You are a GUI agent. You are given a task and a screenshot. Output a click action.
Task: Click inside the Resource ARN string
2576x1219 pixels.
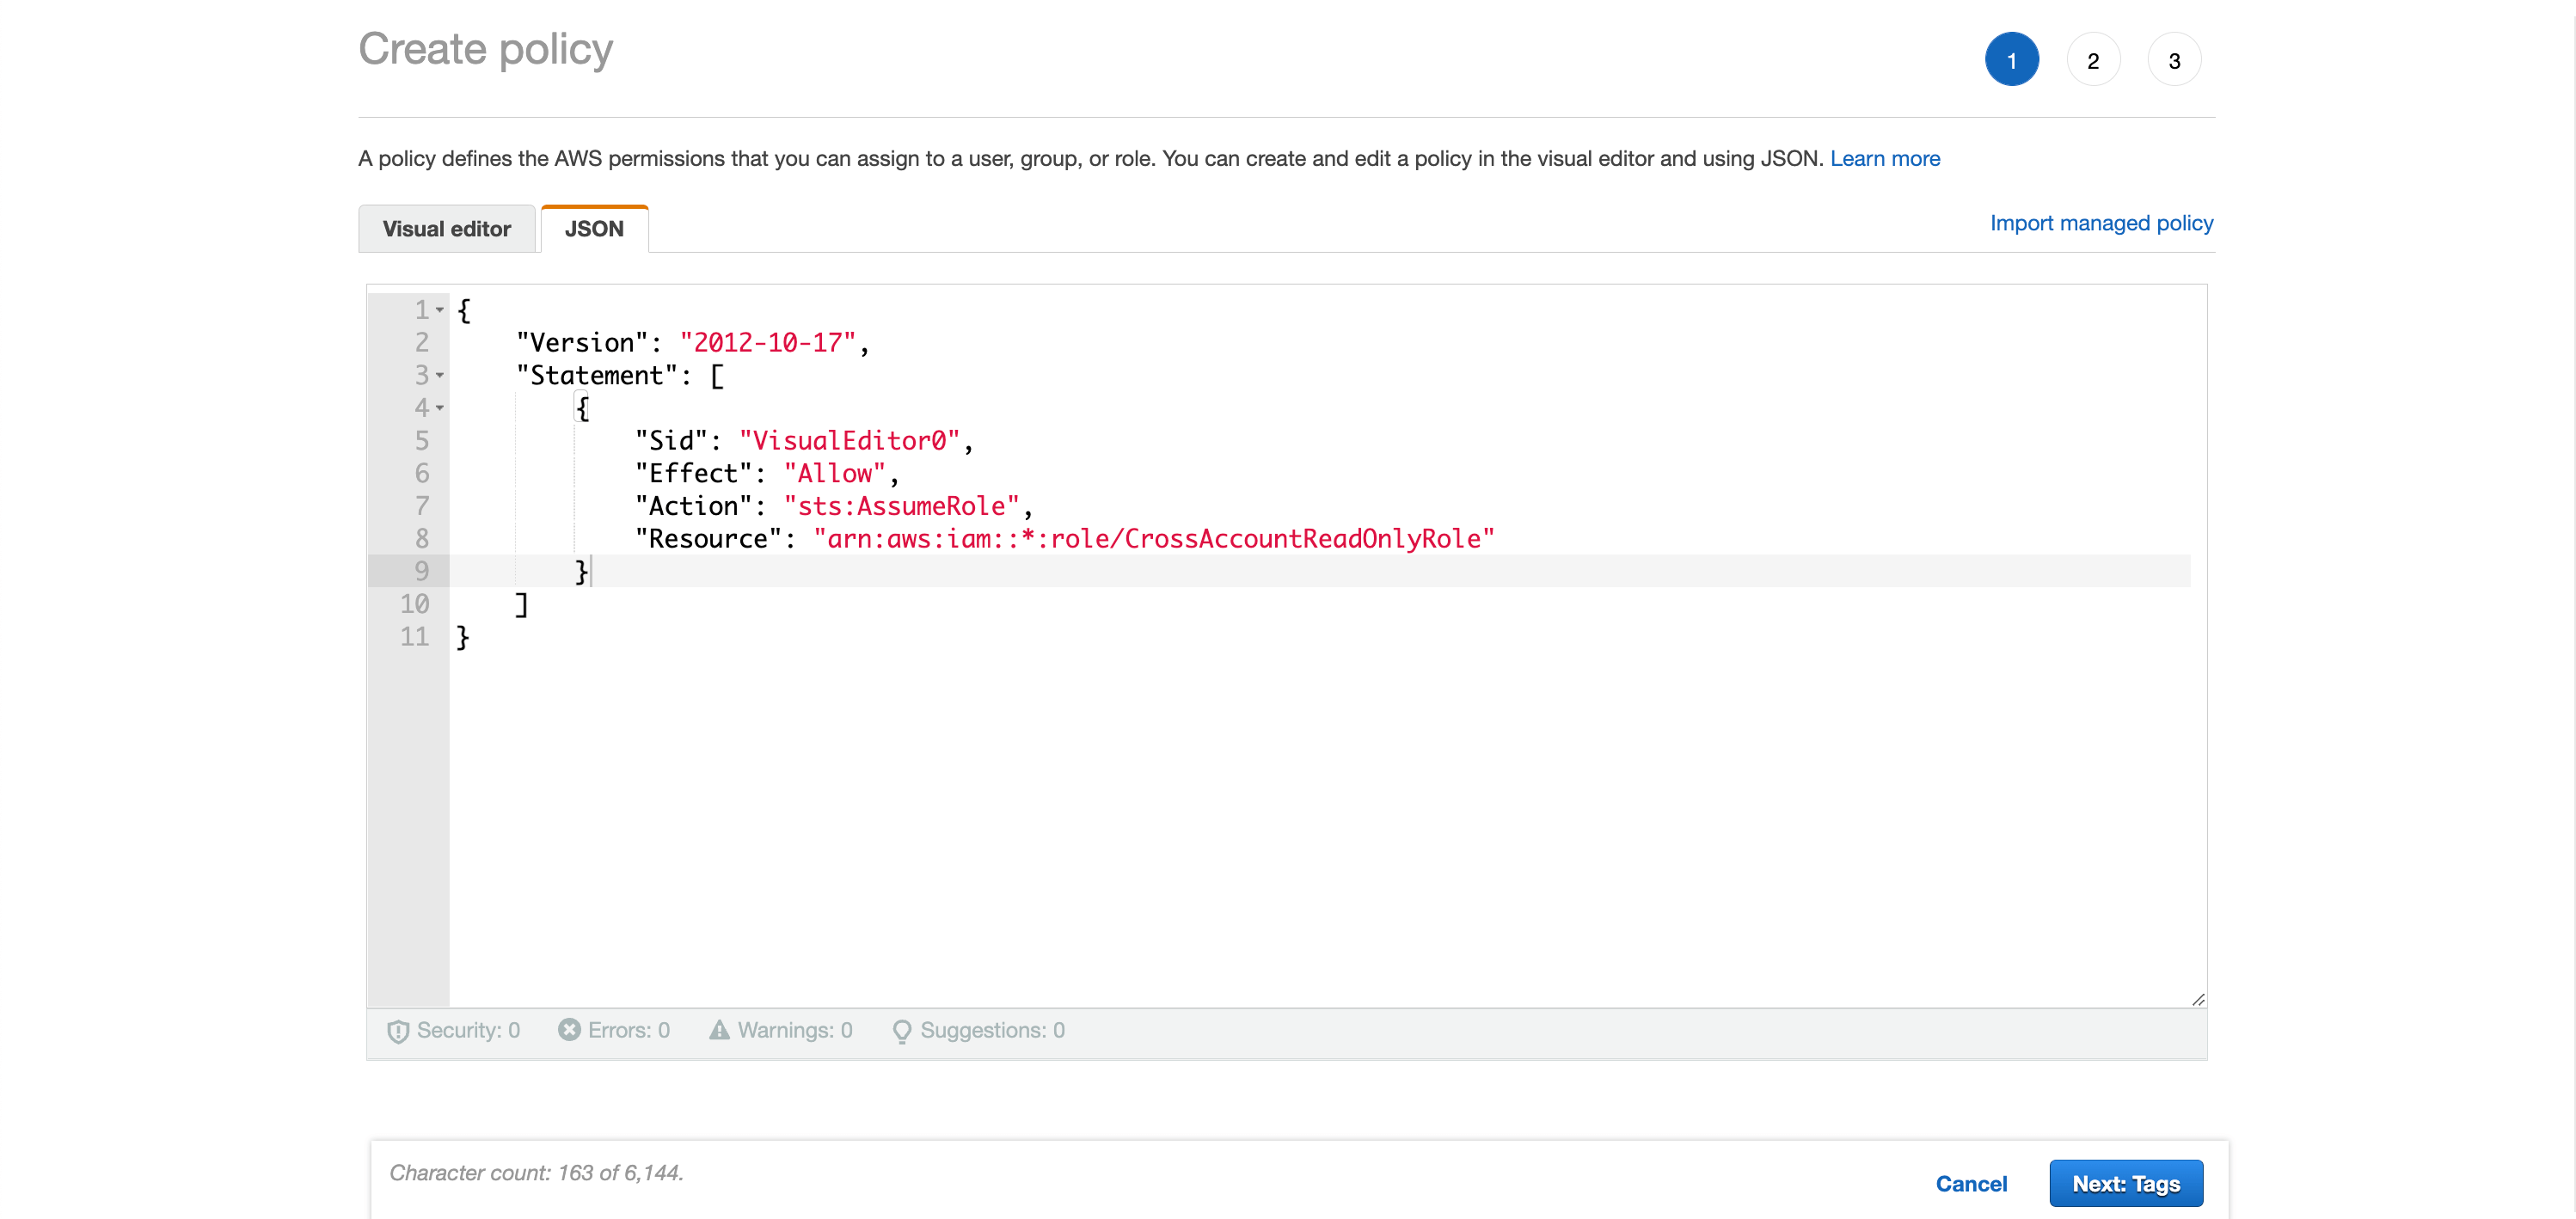point(1153,539)
